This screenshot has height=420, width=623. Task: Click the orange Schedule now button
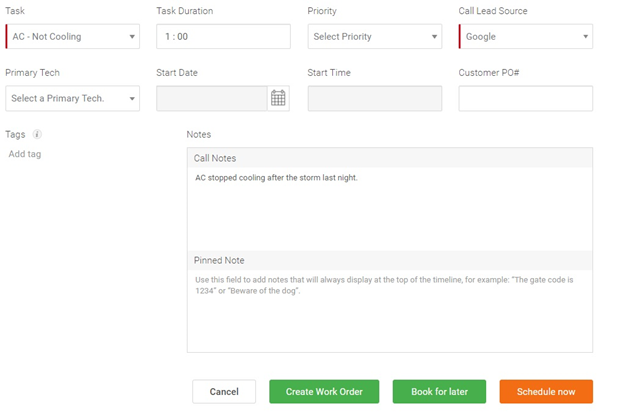pos(546,391)
